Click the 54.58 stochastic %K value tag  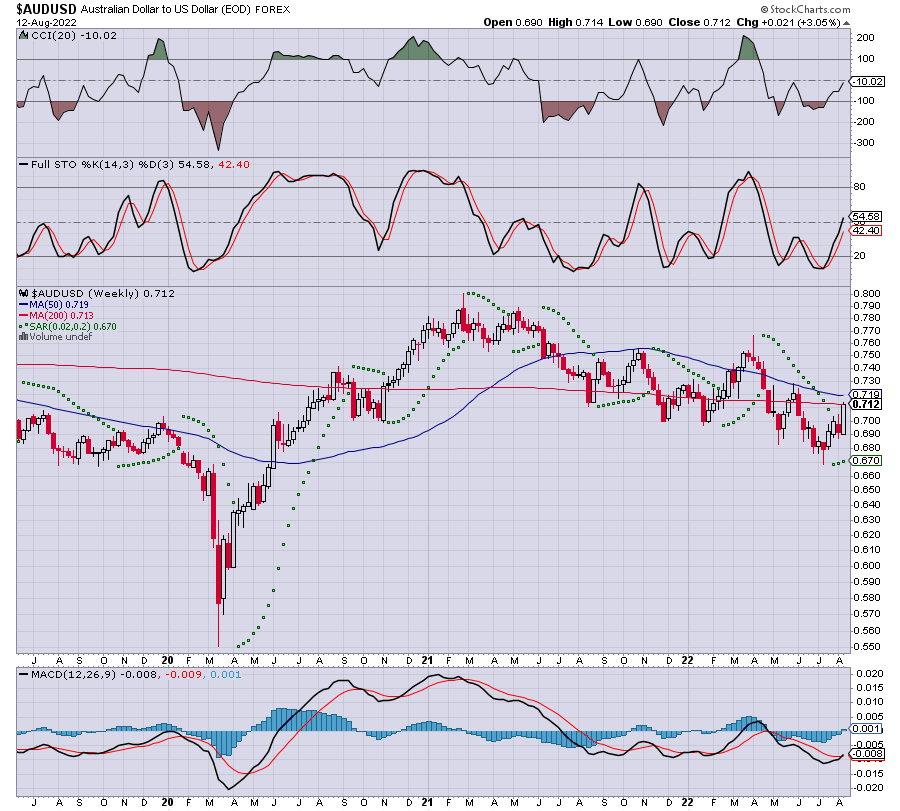pos(866,216)
